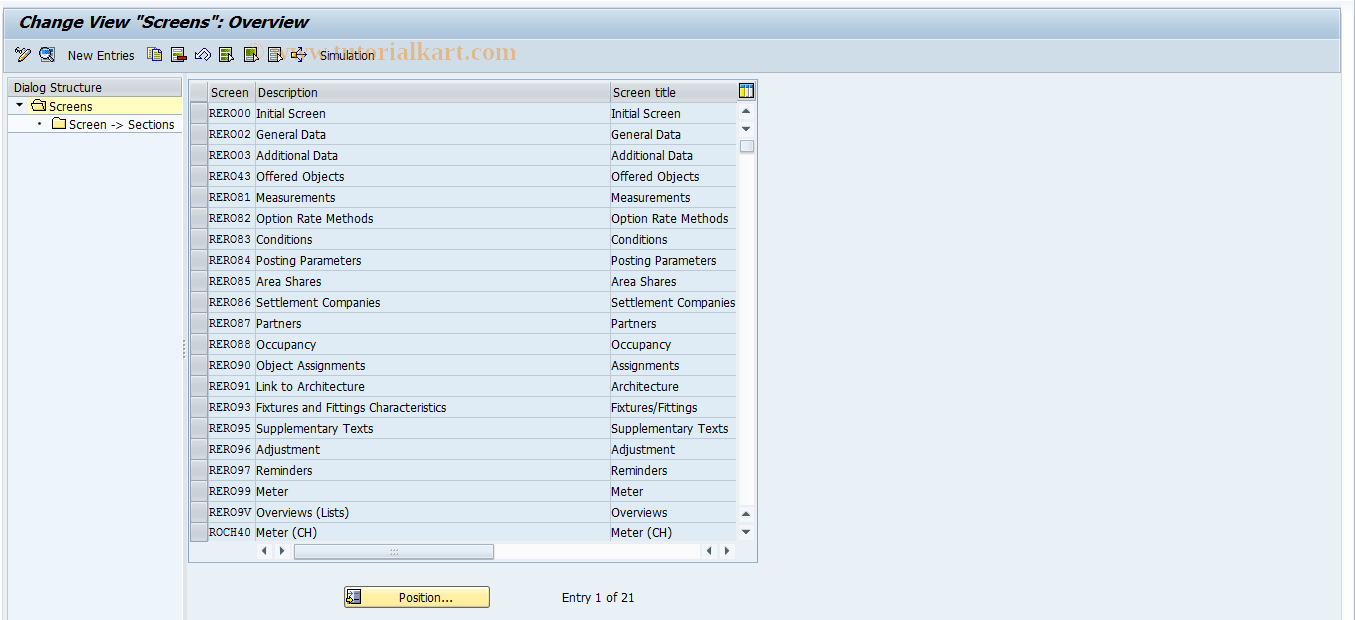
Task: Click Supplementary Texts description cell
Action: pos(432,428)
